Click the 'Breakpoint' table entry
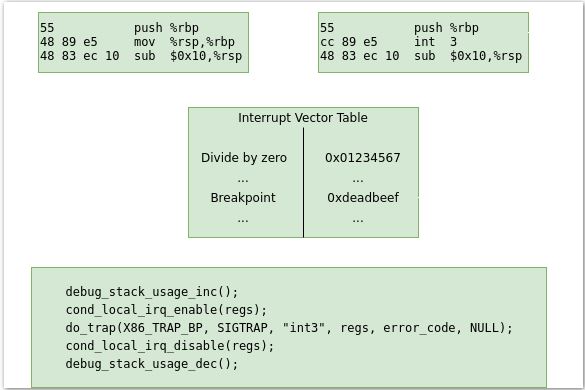 (x=243, y=197)
